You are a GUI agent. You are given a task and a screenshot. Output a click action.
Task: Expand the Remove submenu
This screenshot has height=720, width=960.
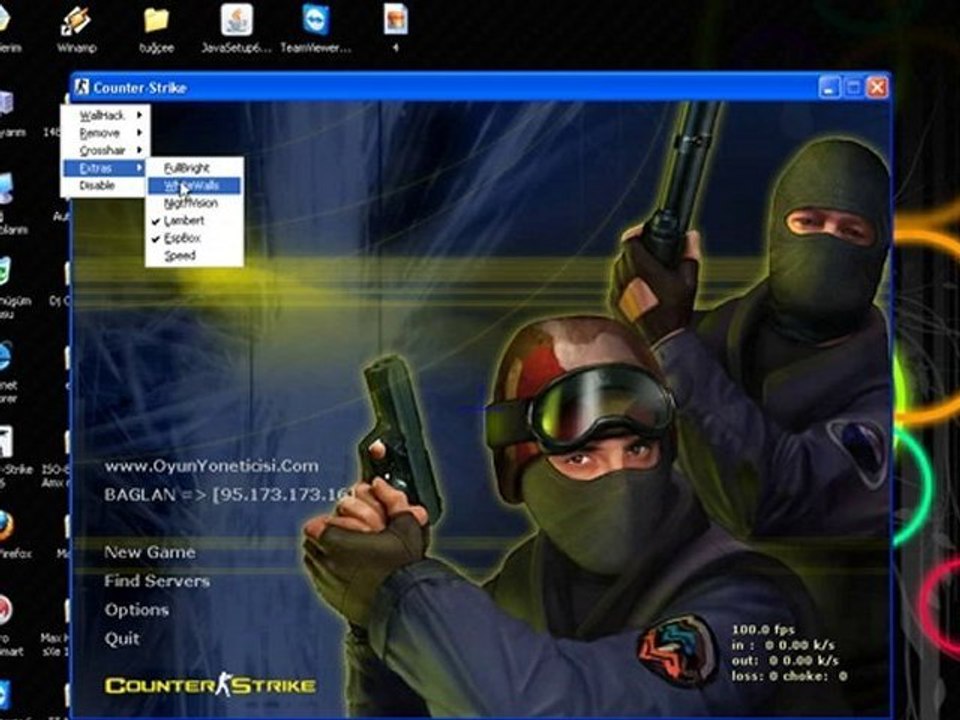coord(105,133)
